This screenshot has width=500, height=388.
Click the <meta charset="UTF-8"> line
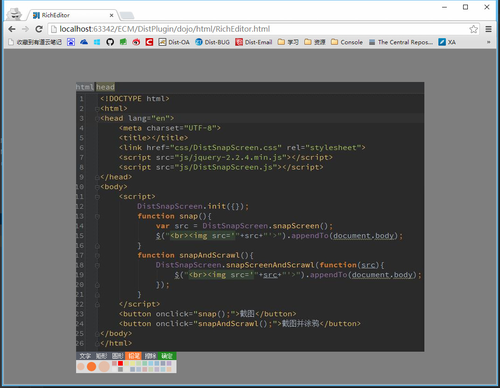pos(170,128)
